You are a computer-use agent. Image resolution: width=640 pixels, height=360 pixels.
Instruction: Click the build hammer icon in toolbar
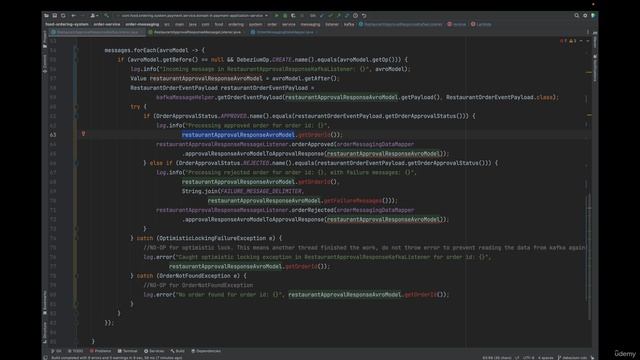[106, 16]
